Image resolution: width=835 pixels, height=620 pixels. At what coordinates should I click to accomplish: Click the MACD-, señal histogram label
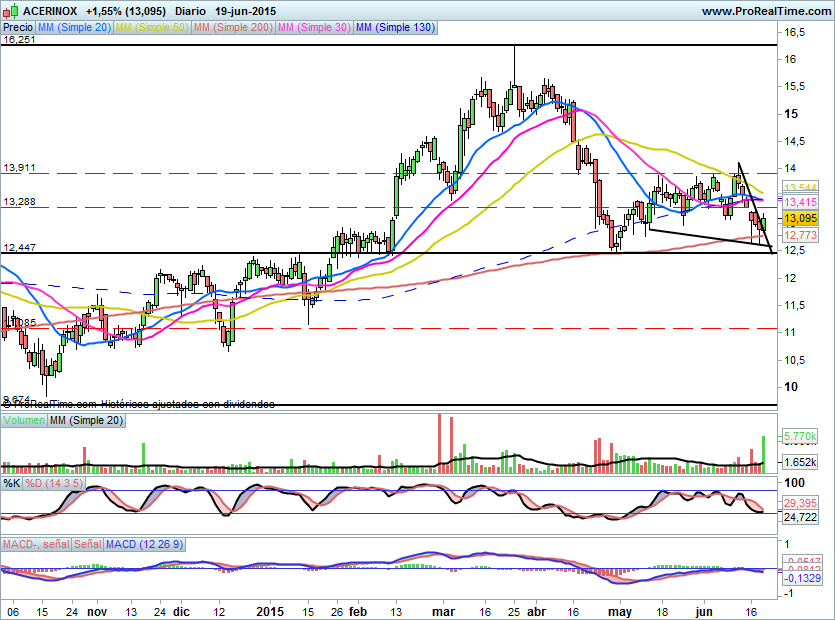coord(35,544)
